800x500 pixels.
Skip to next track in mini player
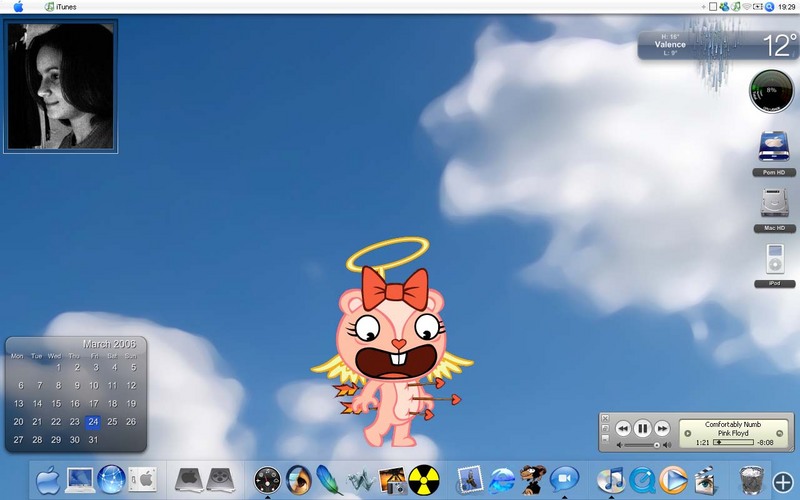pyautogui.click(x=662, y=429)
